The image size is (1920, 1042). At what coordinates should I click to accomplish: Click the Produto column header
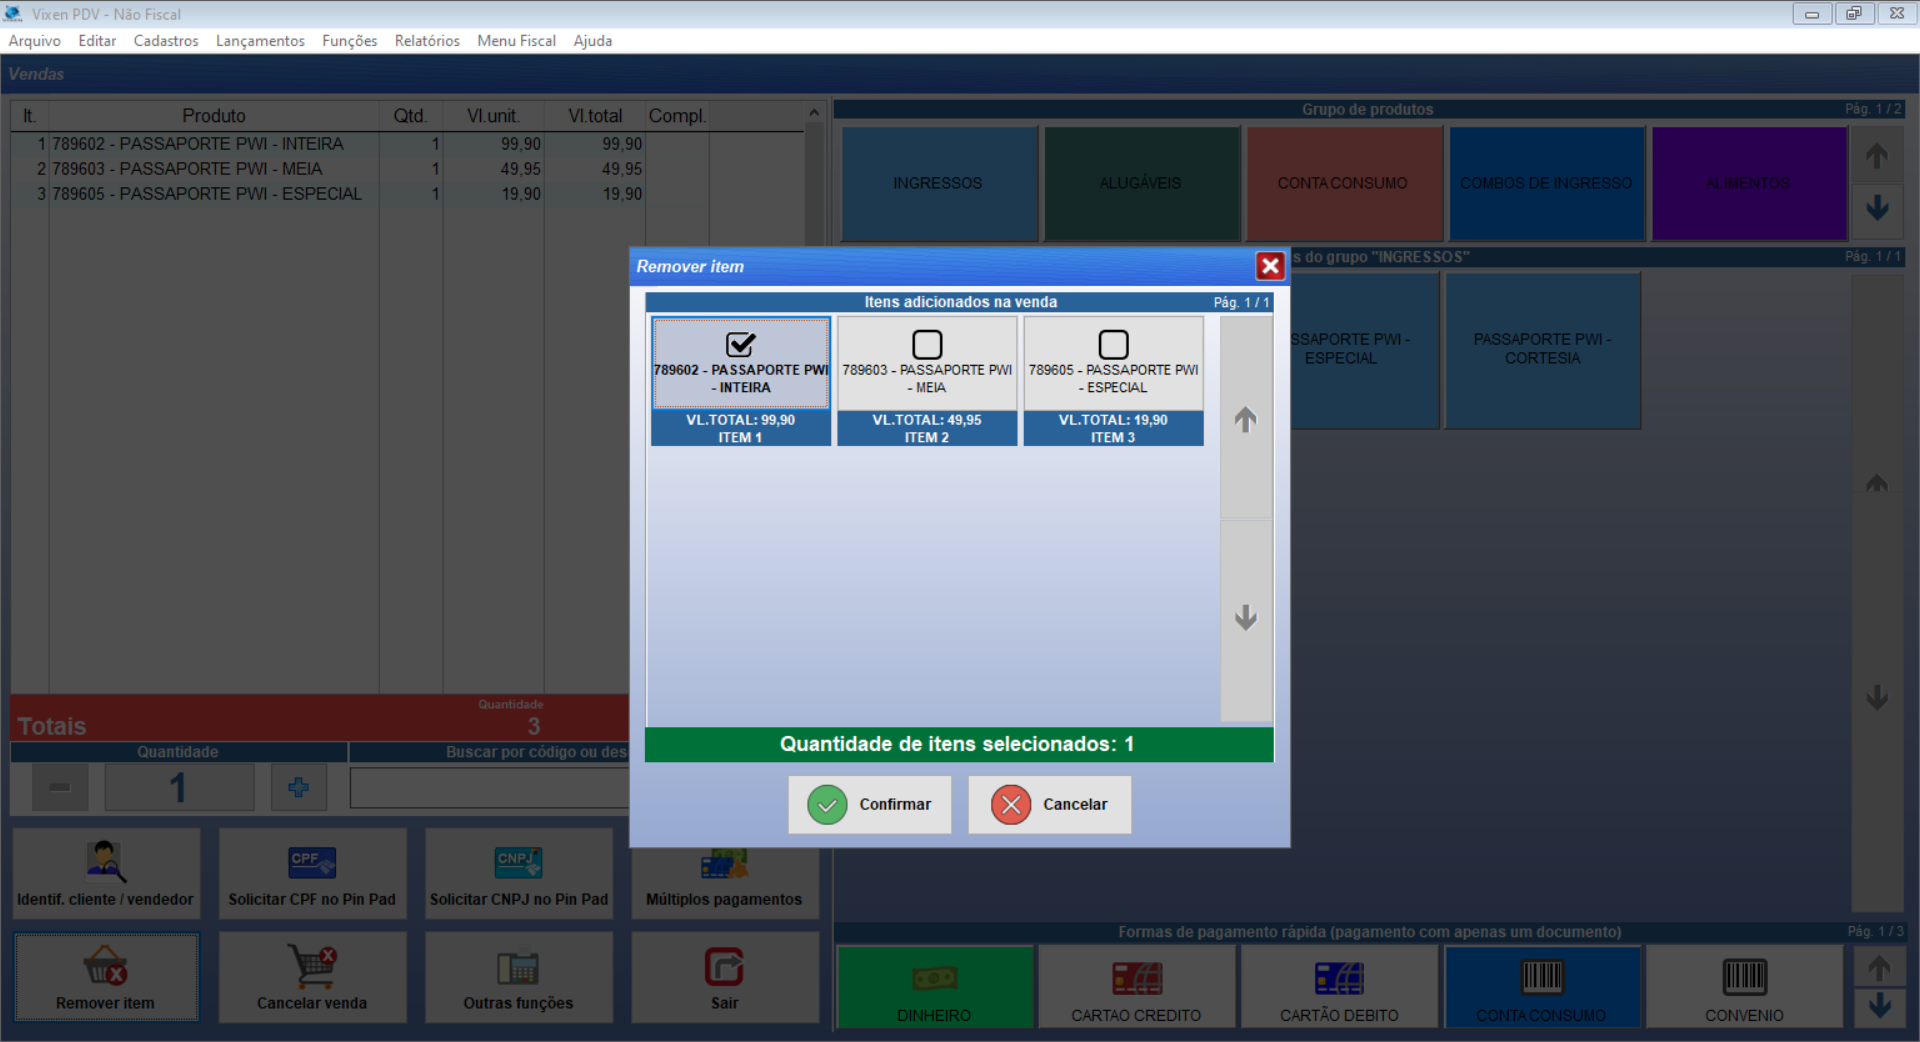click(x=214, y=116)
